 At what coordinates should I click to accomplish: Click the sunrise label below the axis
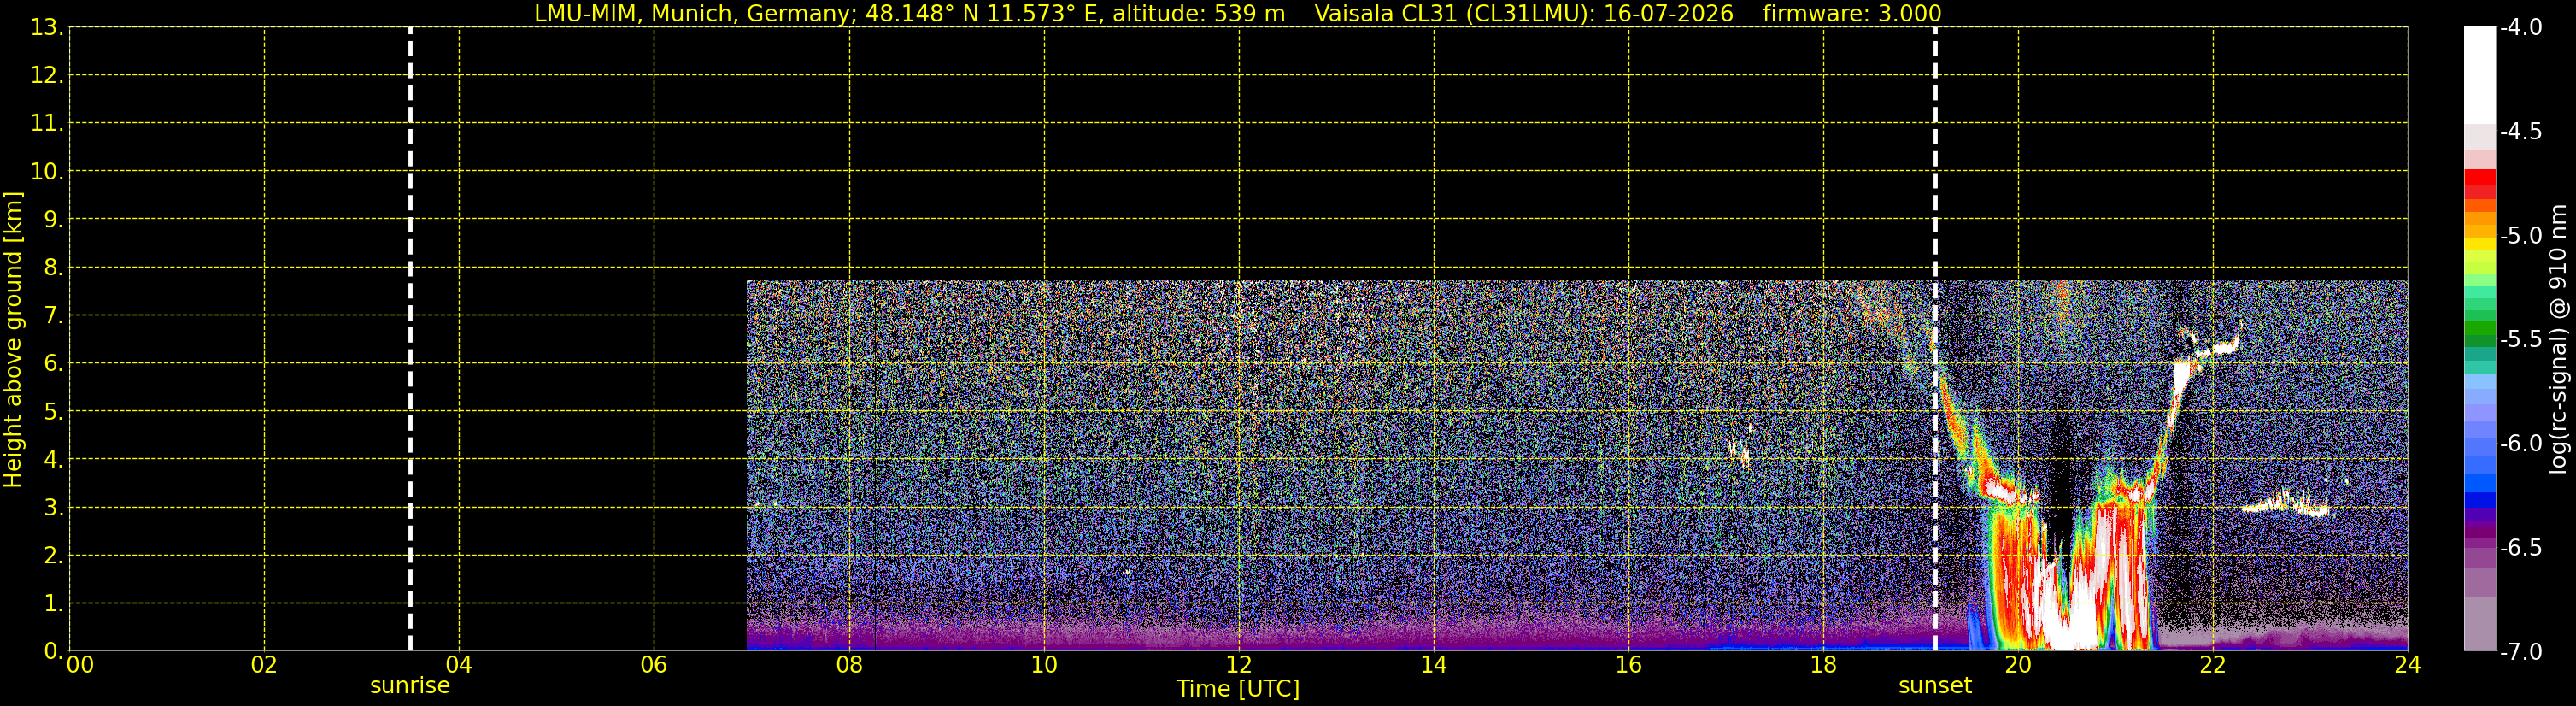410,686
